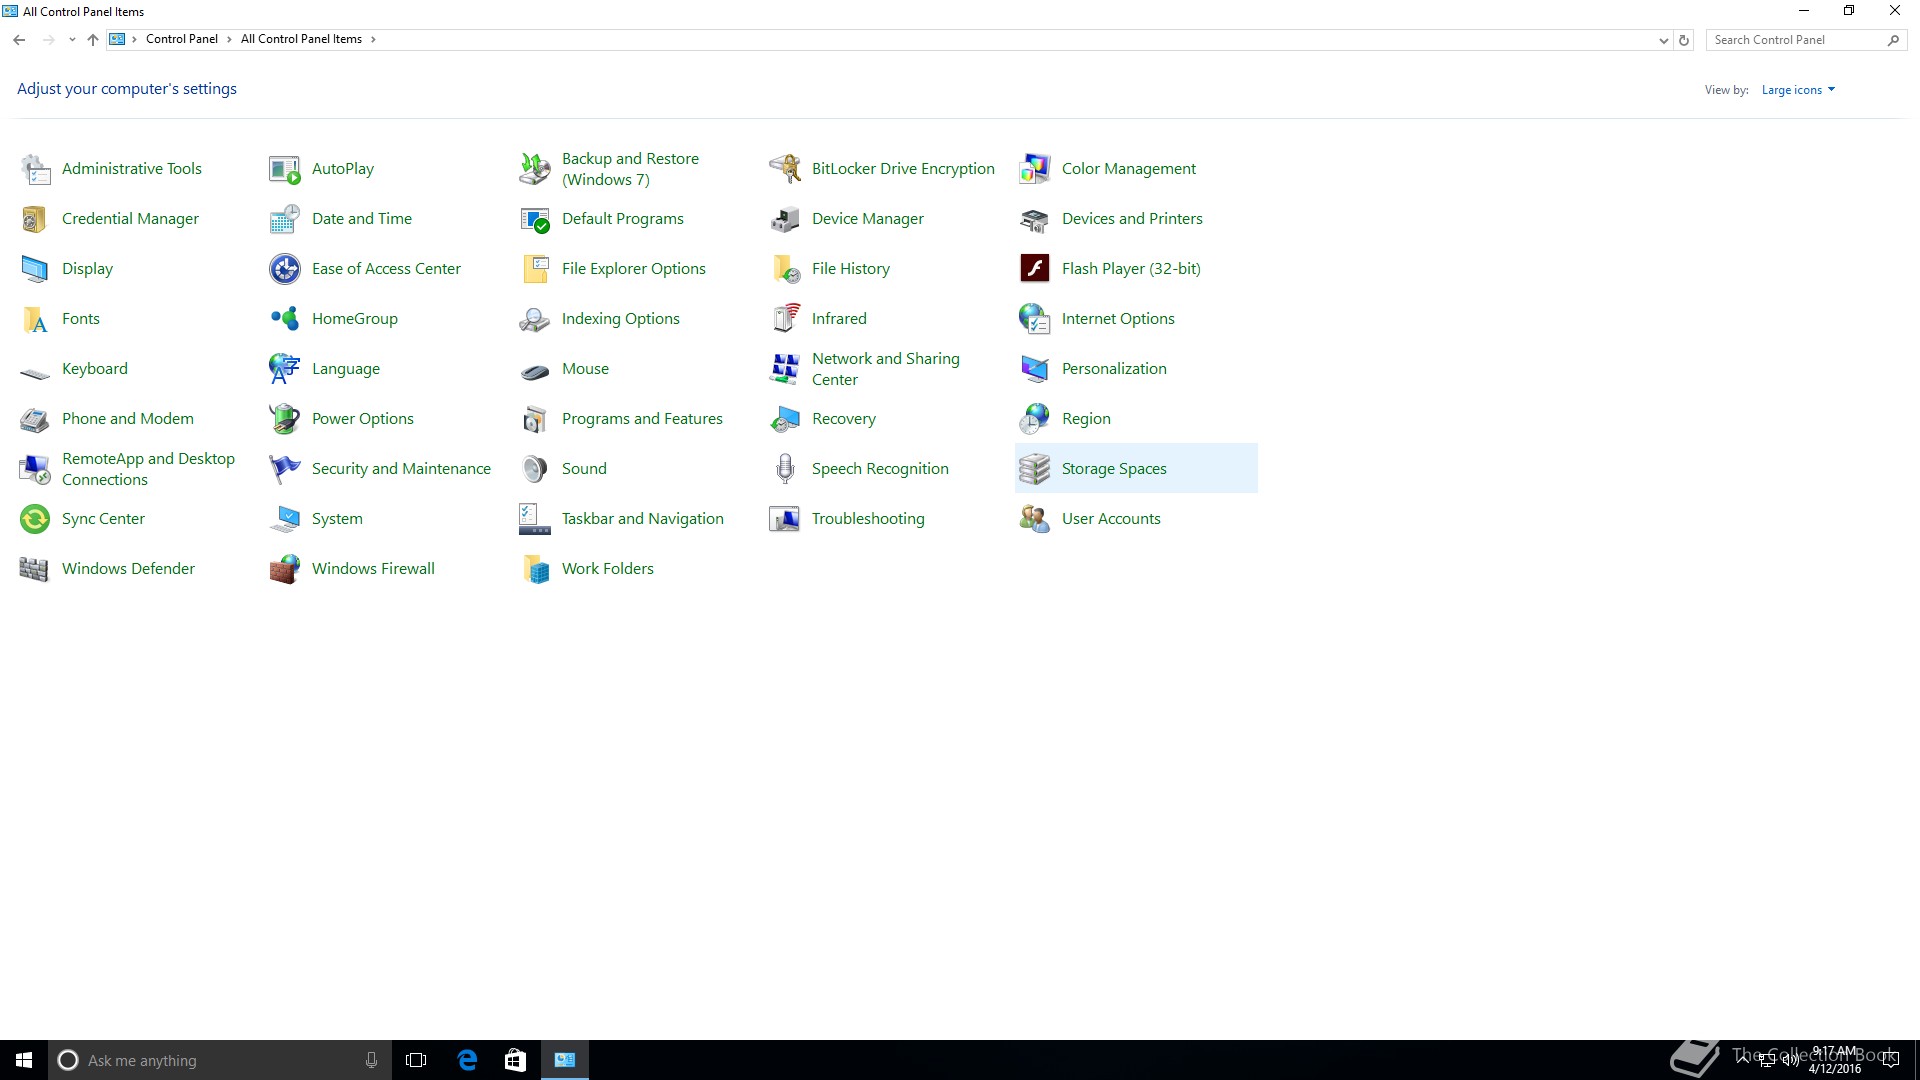Open the User Accounts link
1920x1080 pixels.
(1111, 519)
